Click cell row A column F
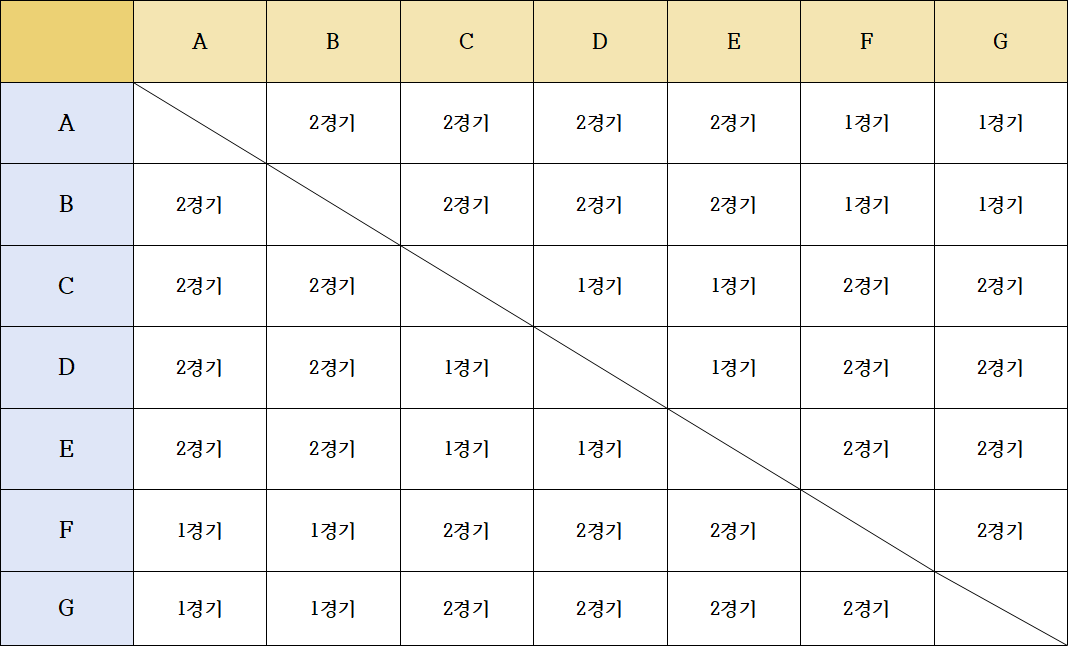1068x646 pixels. [x=868, y=123]
